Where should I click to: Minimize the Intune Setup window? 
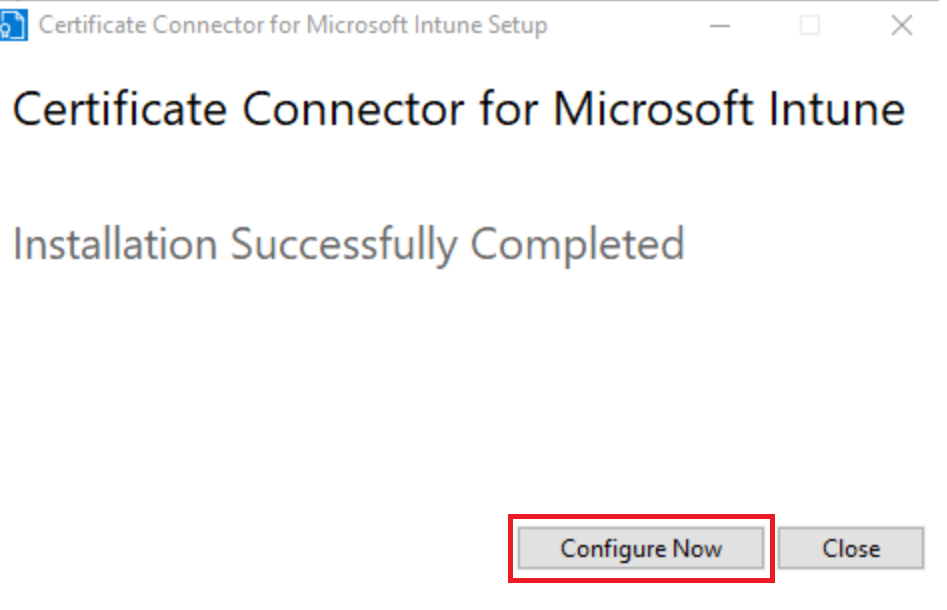coord(719,25)
